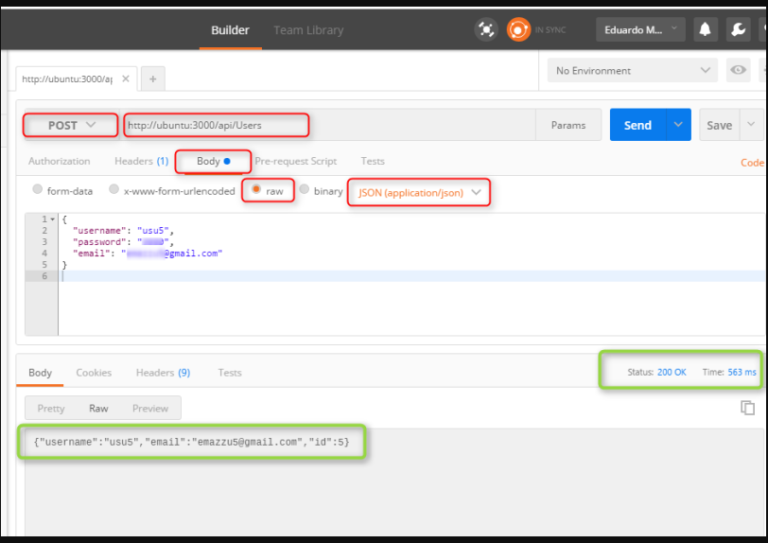The height and width of the screenshot is (543, 768).
Task: Click the "email" line in the editor
Action: click(147, 253)
